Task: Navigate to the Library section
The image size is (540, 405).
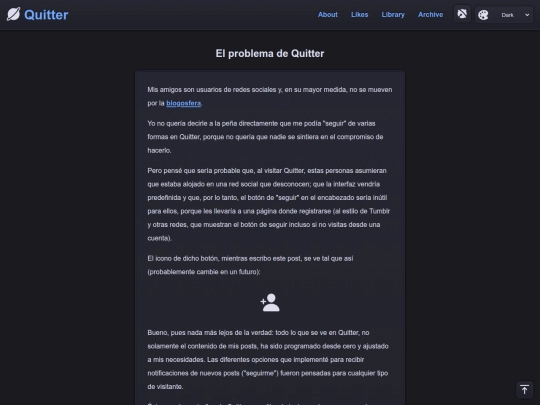Action: coord(393,14)
